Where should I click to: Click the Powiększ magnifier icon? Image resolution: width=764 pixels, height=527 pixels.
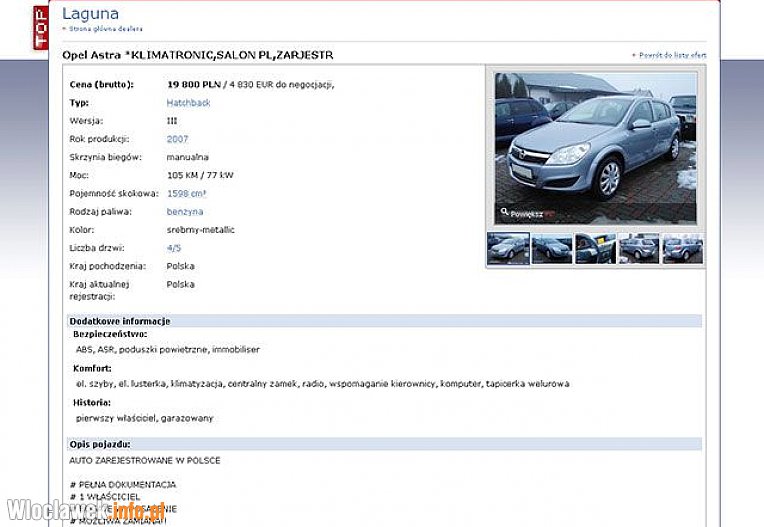(x=505, y=212)
